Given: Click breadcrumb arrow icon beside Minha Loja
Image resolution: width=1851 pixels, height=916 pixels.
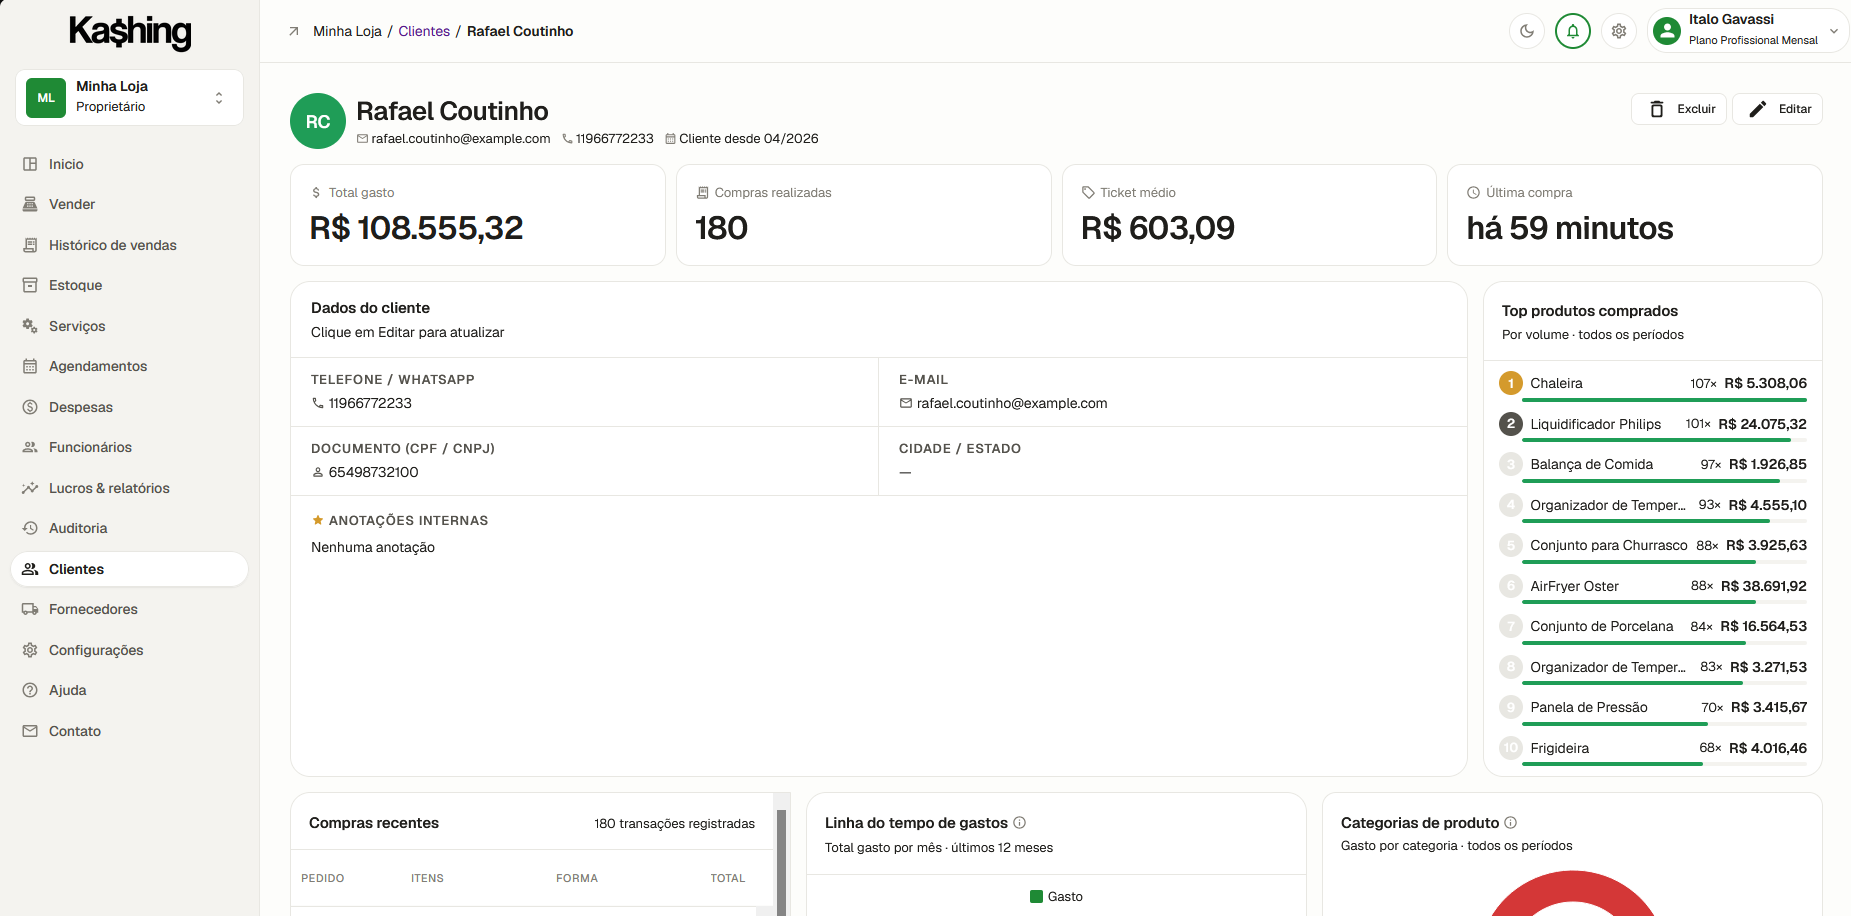Looking at the screenshot, I should pos(294,31).
